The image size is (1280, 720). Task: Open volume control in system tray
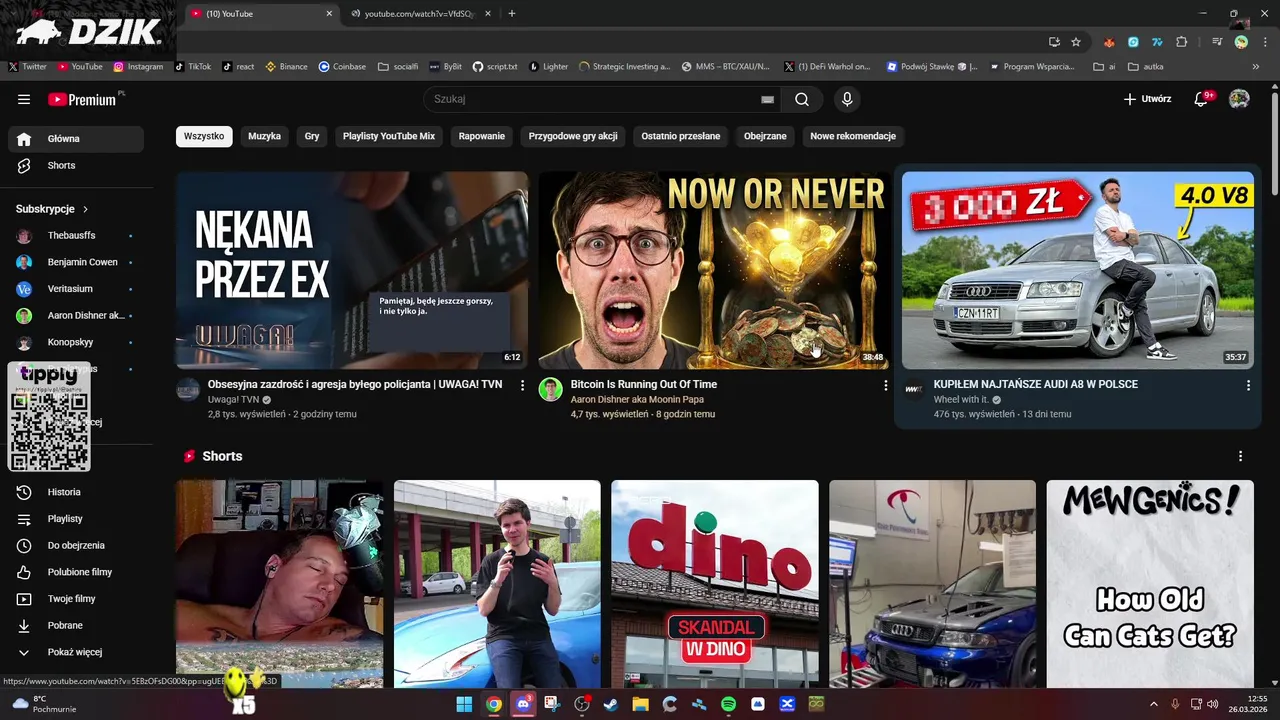(1212, 704)
